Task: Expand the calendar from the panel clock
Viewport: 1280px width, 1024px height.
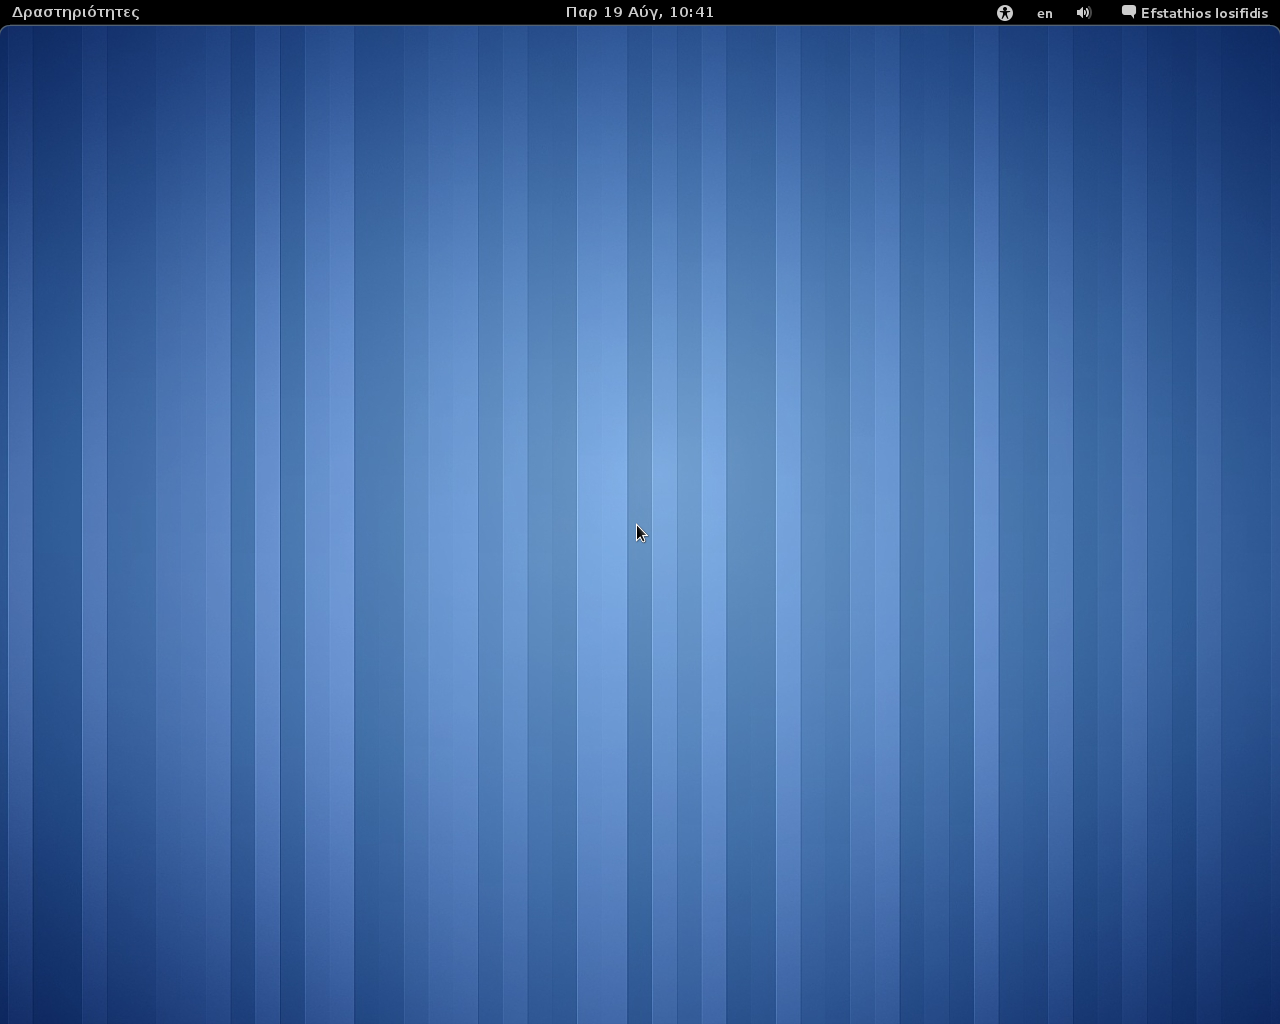Action: (639, 12)
